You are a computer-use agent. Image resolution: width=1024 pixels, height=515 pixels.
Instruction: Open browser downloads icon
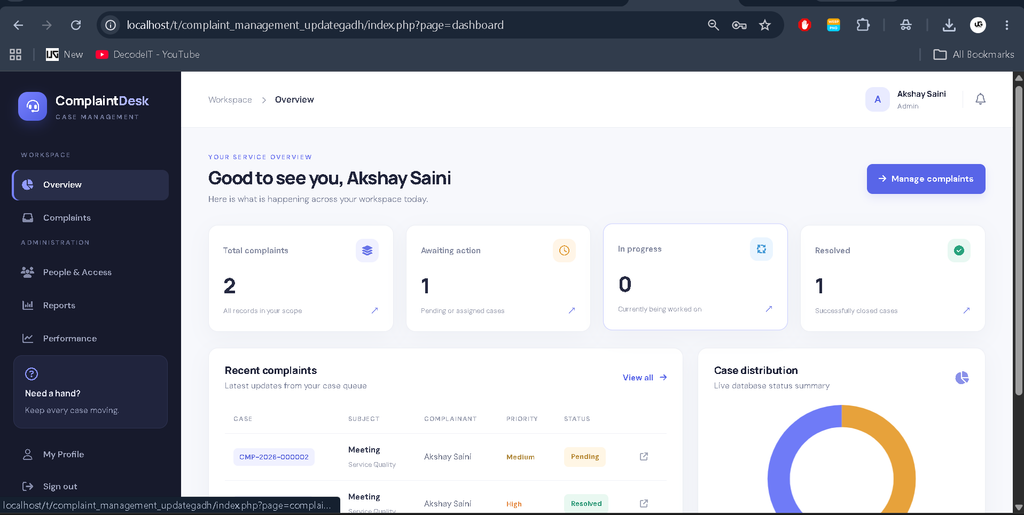pyautogui.click(x=949, y=25)
